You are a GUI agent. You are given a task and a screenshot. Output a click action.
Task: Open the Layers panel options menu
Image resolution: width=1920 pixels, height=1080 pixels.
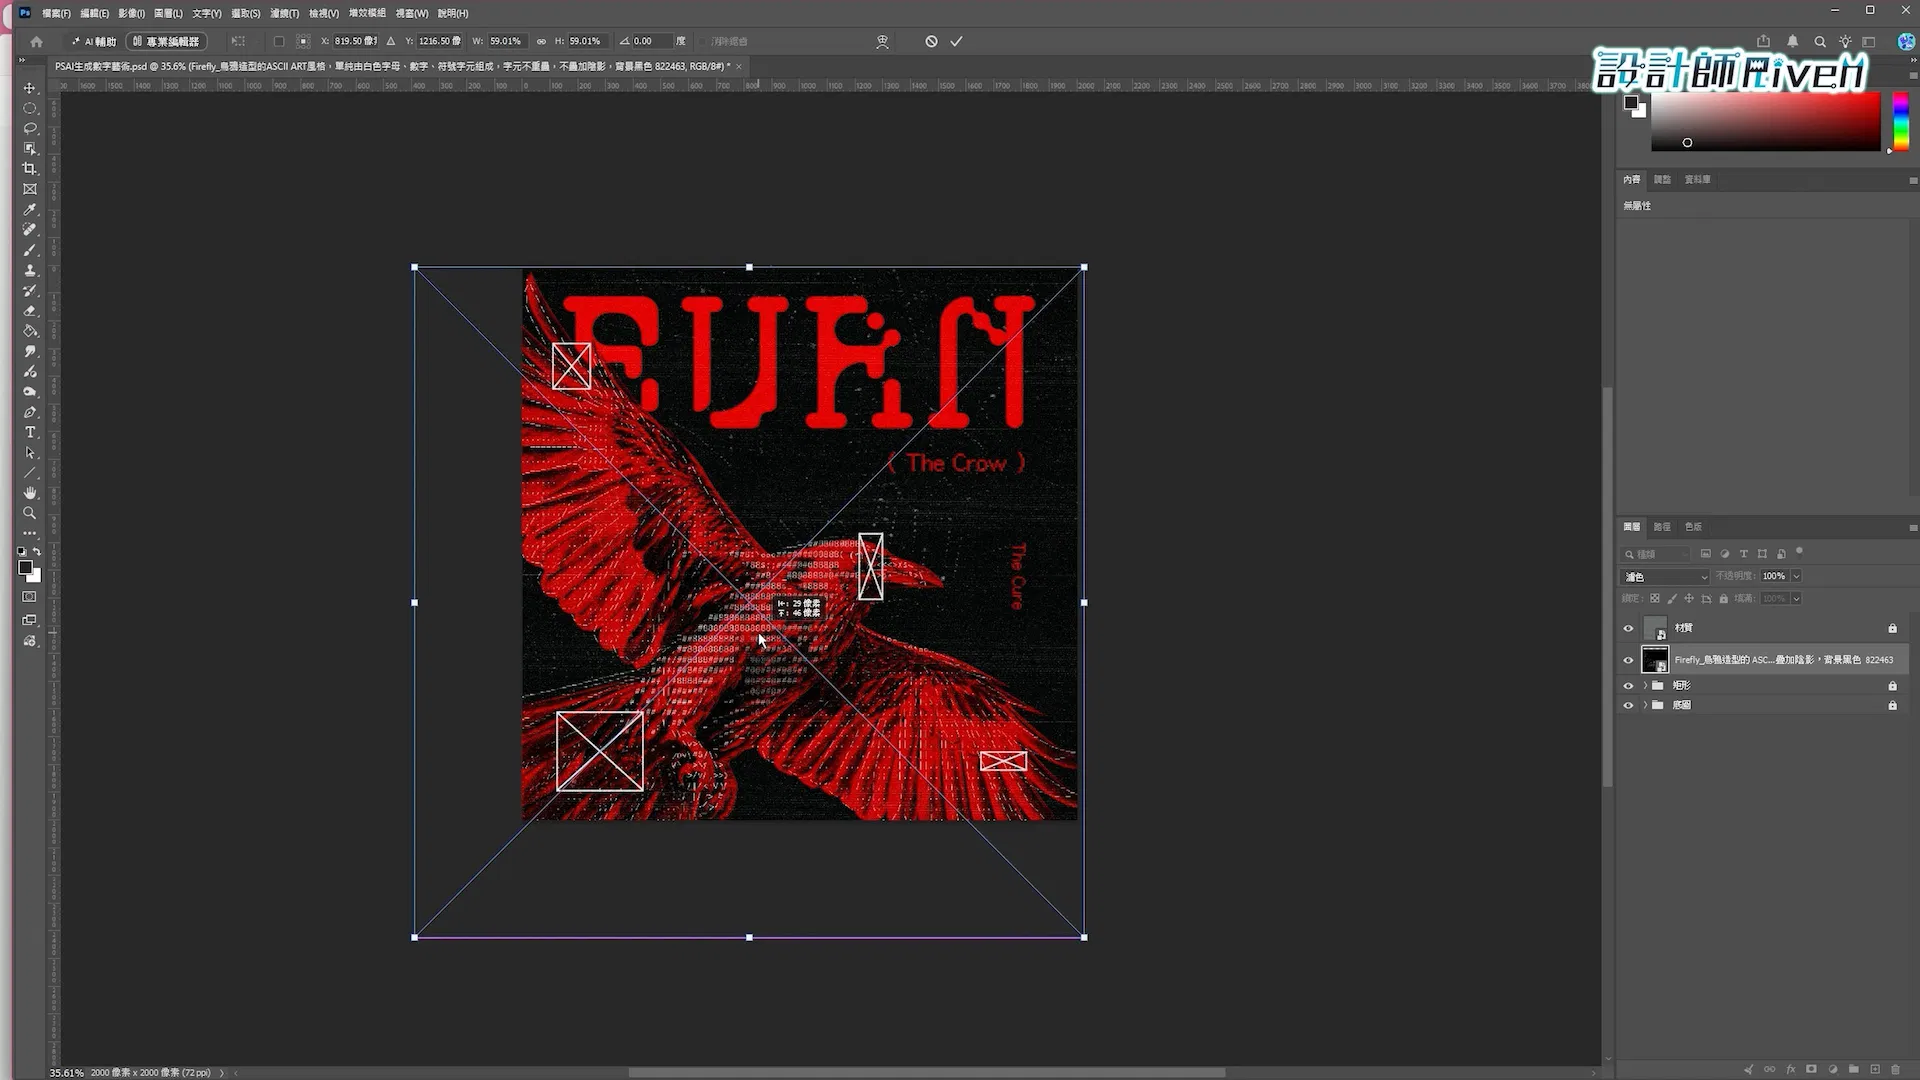click(1912, 527)
